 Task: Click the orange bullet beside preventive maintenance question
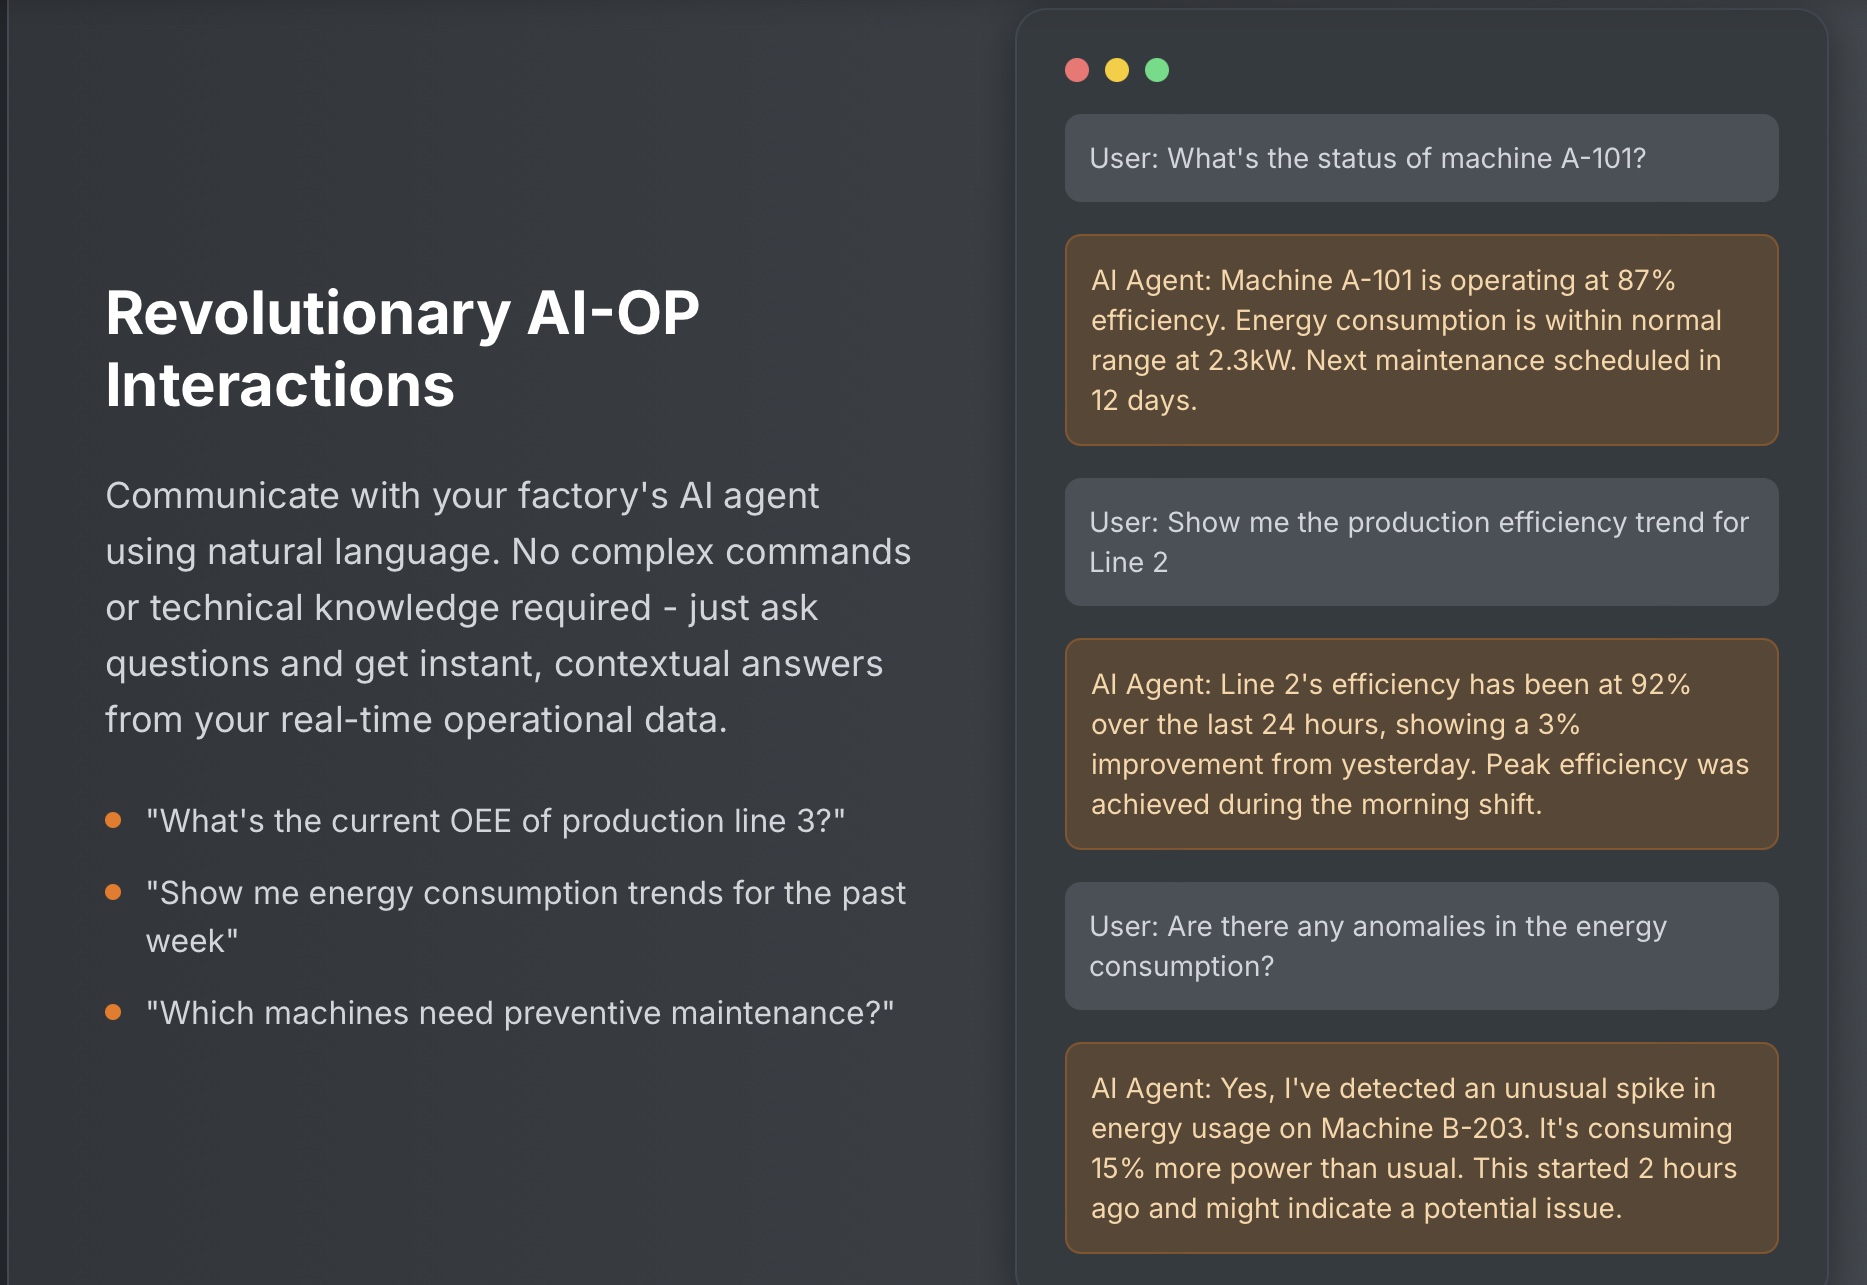coord(113,1012)
